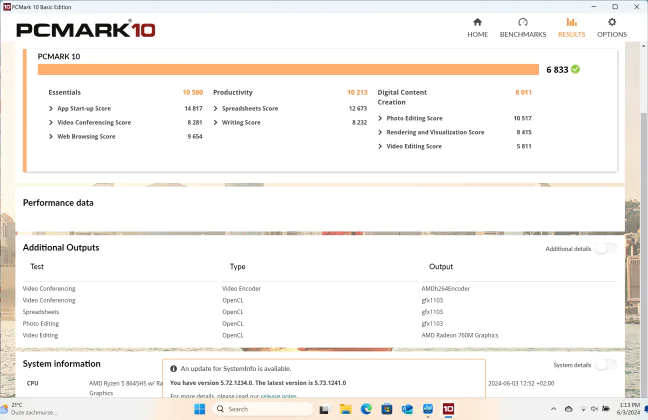648x420 pixels.
Task: Open the weather widget showing 21°C
Action: pos(29,409)
